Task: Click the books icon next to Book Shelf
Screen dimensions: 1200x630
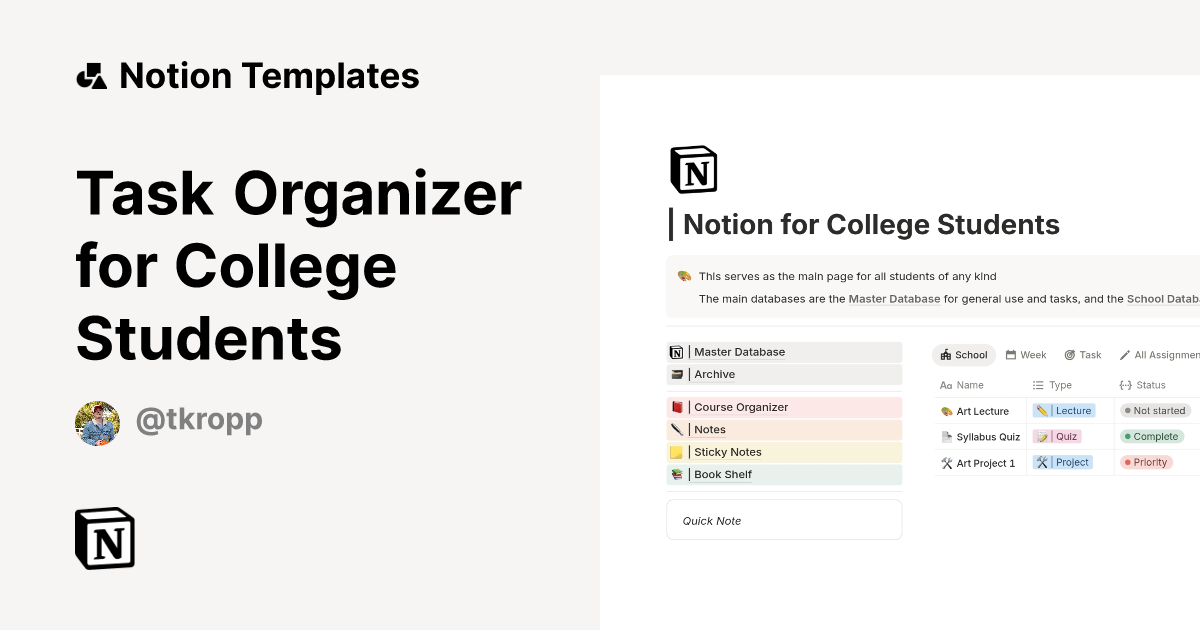Action: [x=678, y=474]
